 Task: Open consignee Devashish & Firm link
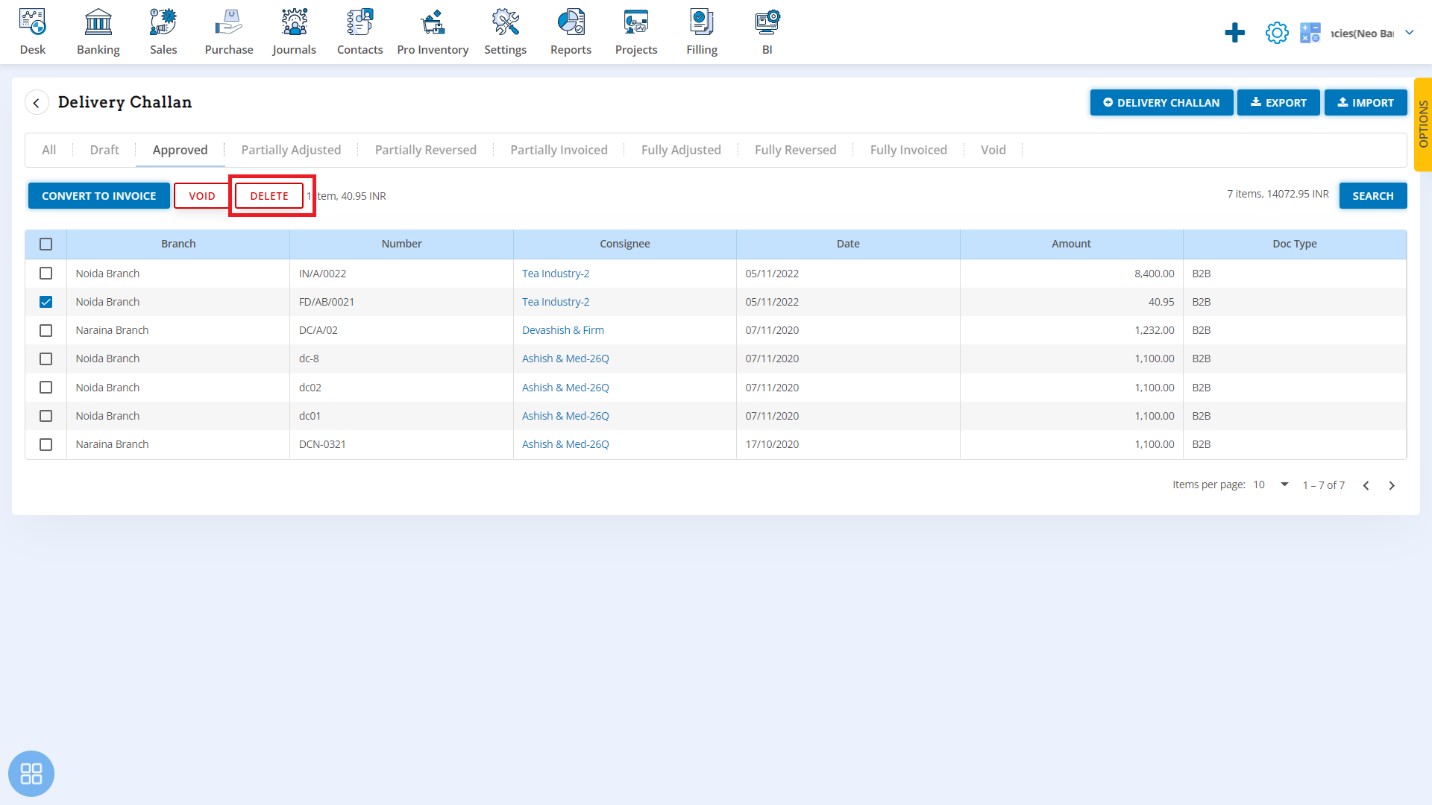point(563,330)
